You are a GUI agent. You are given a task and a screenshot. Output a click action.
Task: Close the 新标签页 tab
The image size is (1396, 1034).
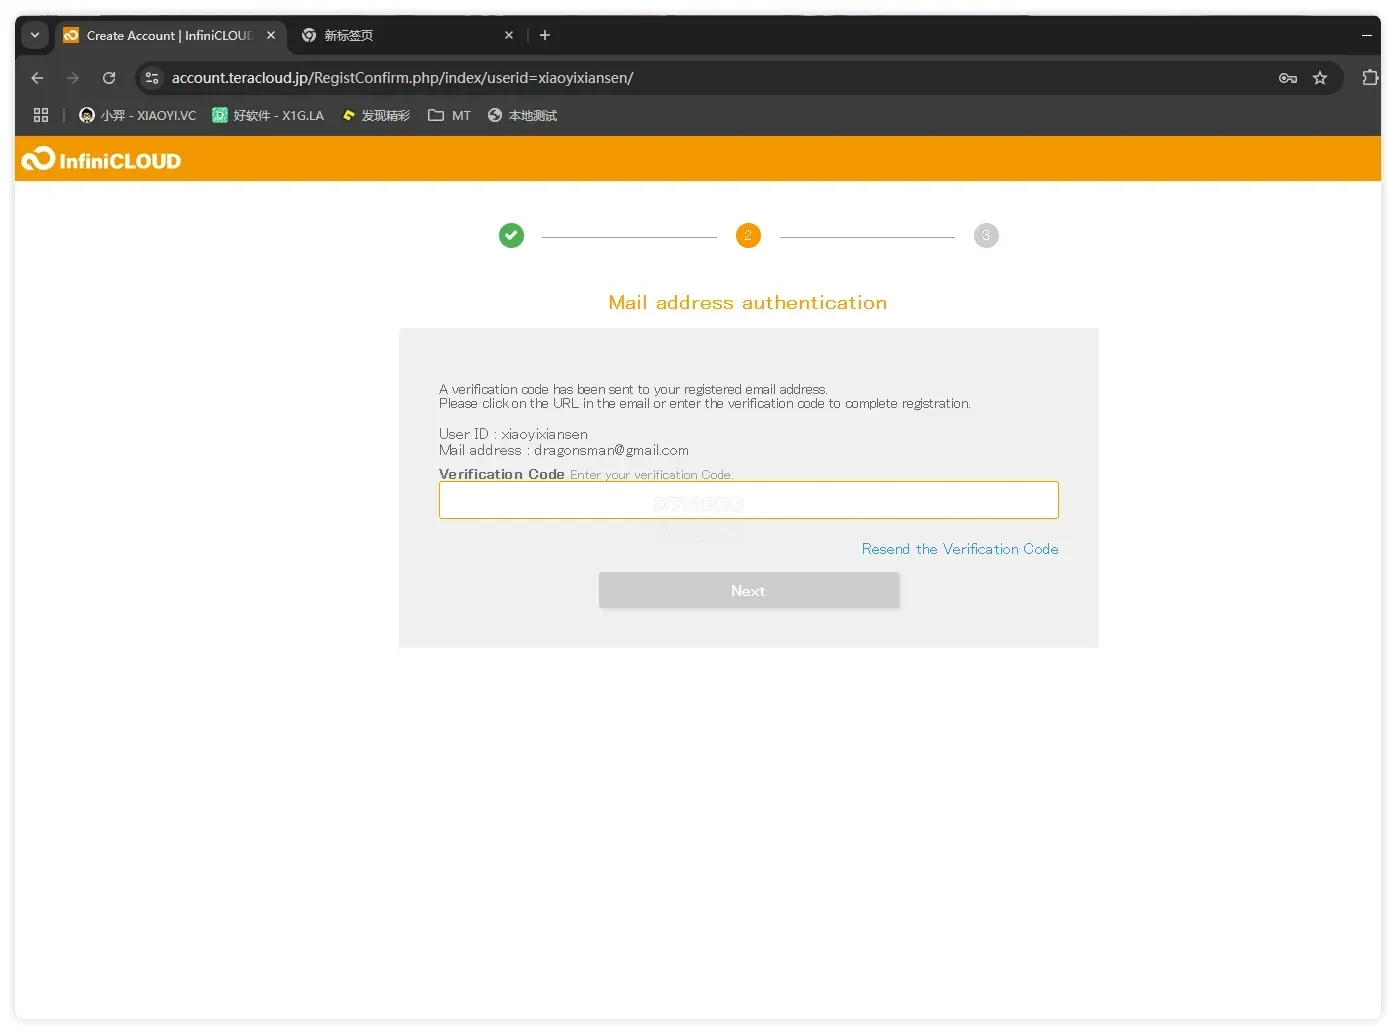509,35
